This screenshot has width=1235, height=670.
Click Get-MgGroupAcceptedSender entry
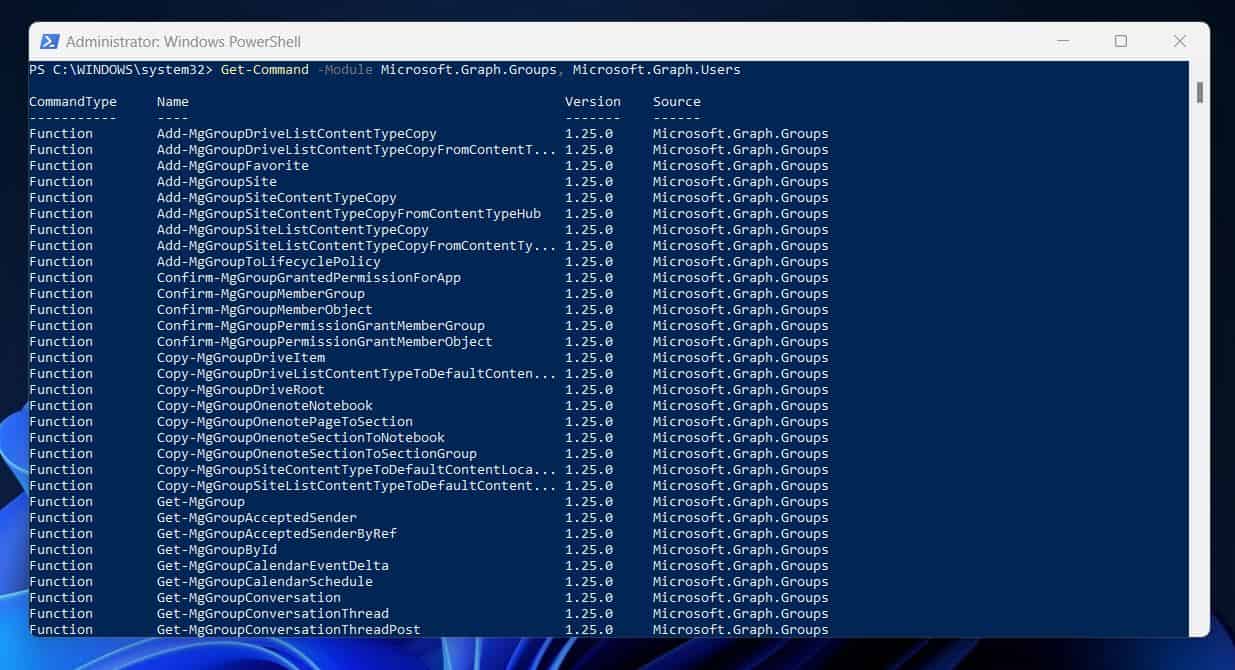(x=257, y=518)
